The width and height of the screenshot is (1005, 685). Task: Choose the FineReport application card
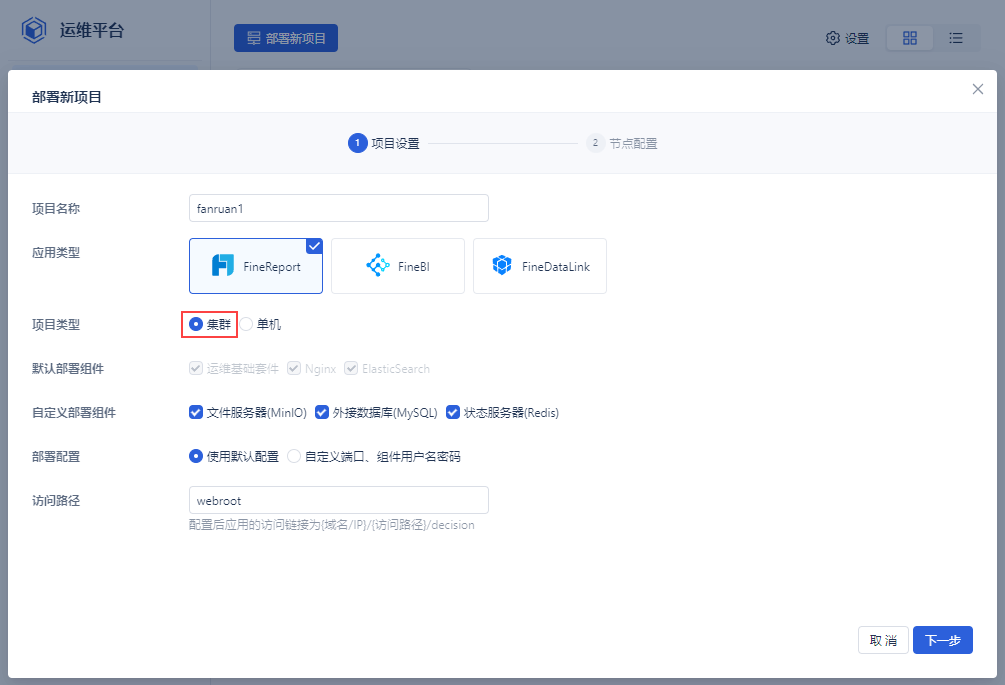pos(256,266)
